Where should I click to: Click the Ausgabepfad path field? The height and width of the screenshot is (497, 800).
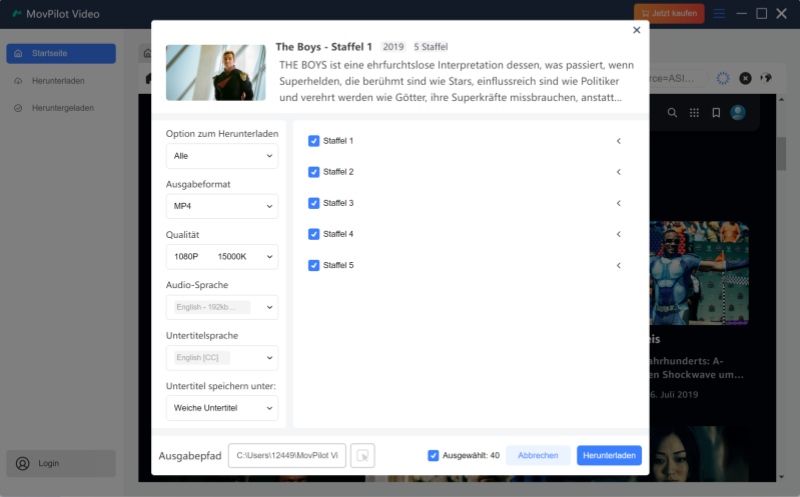coord(287,456)
